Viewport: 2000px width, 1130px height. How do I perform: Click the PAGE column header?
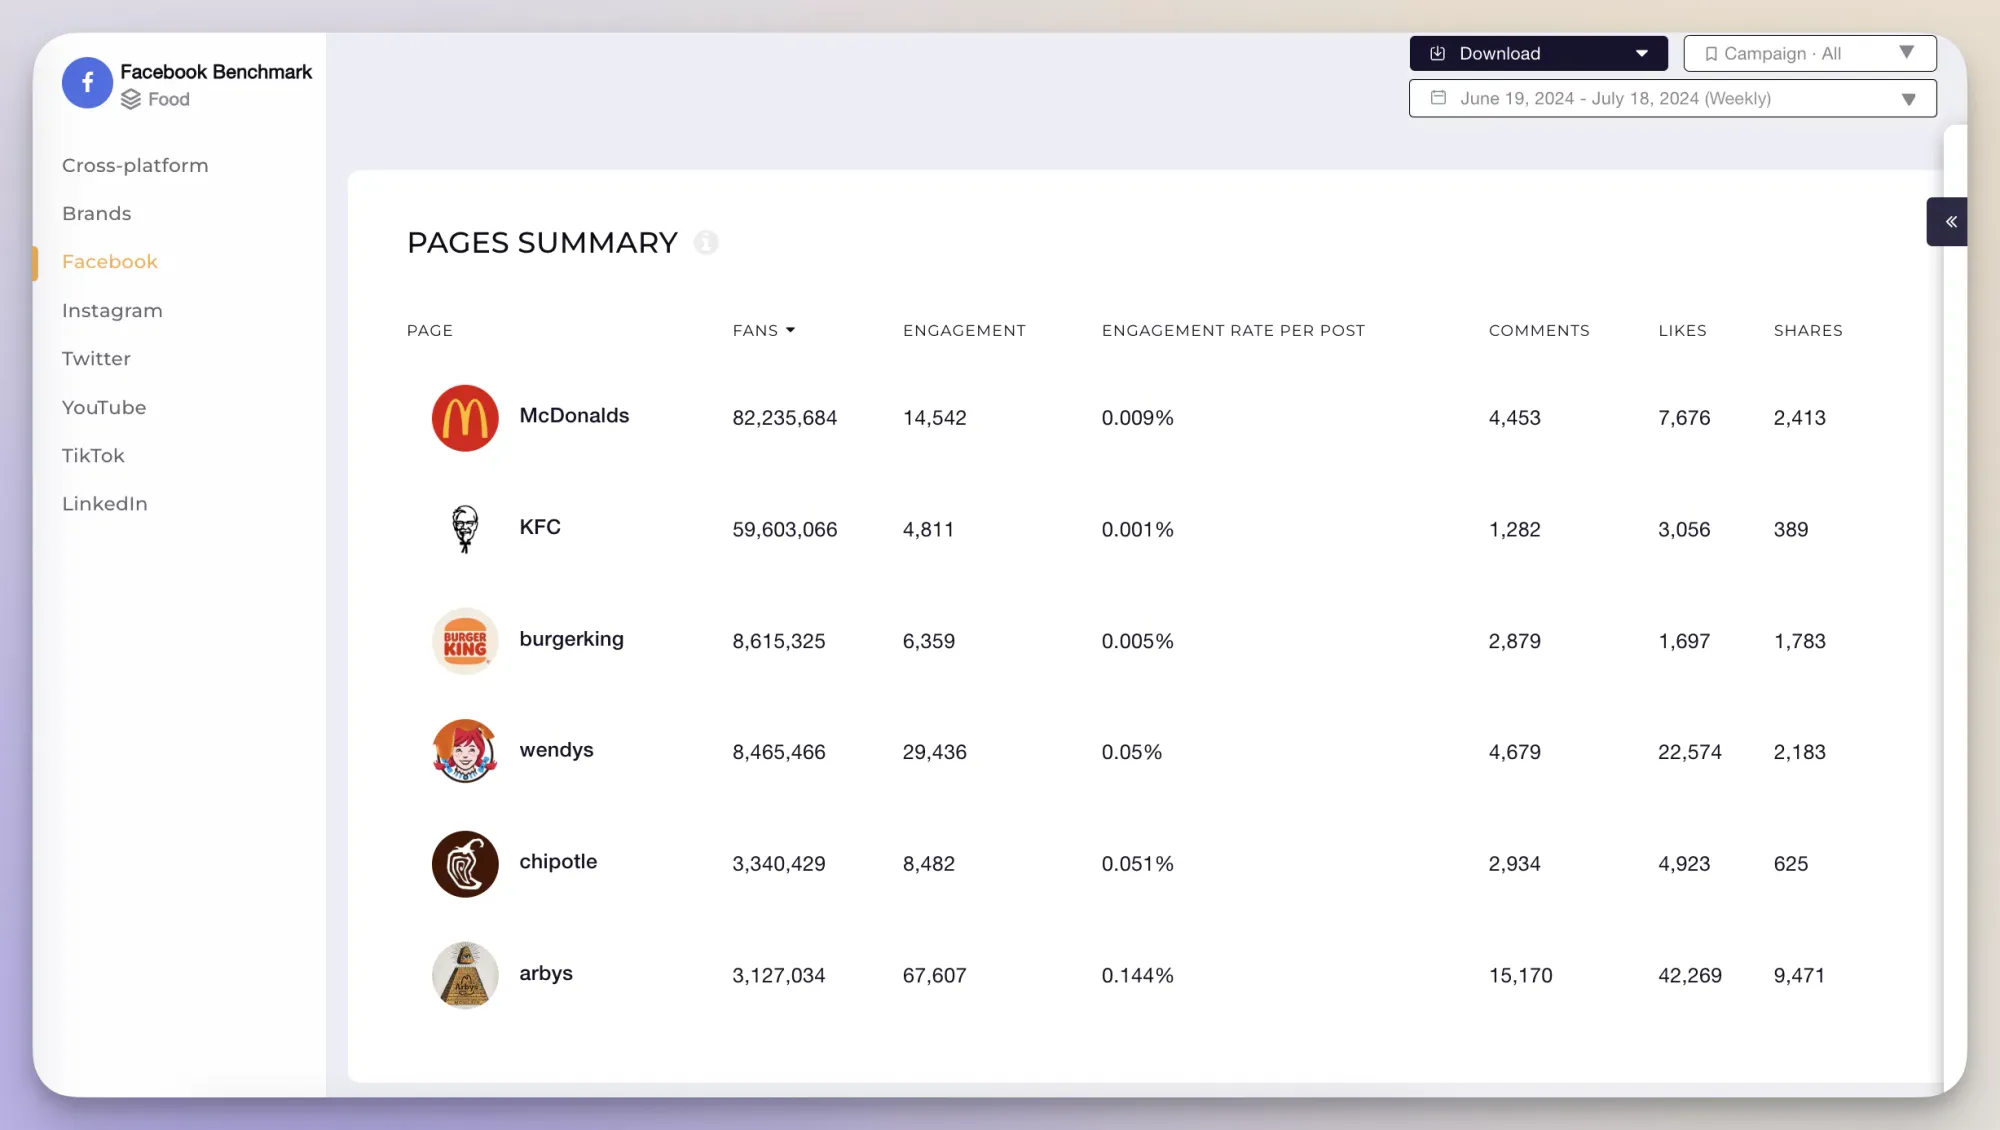430,331
